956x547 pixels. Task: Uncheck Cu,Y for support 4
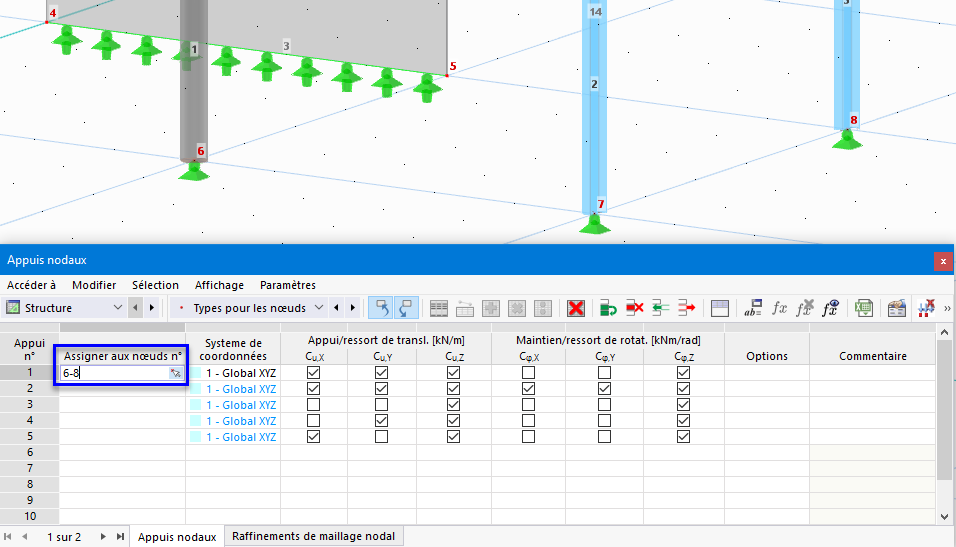tap(382, 421)
